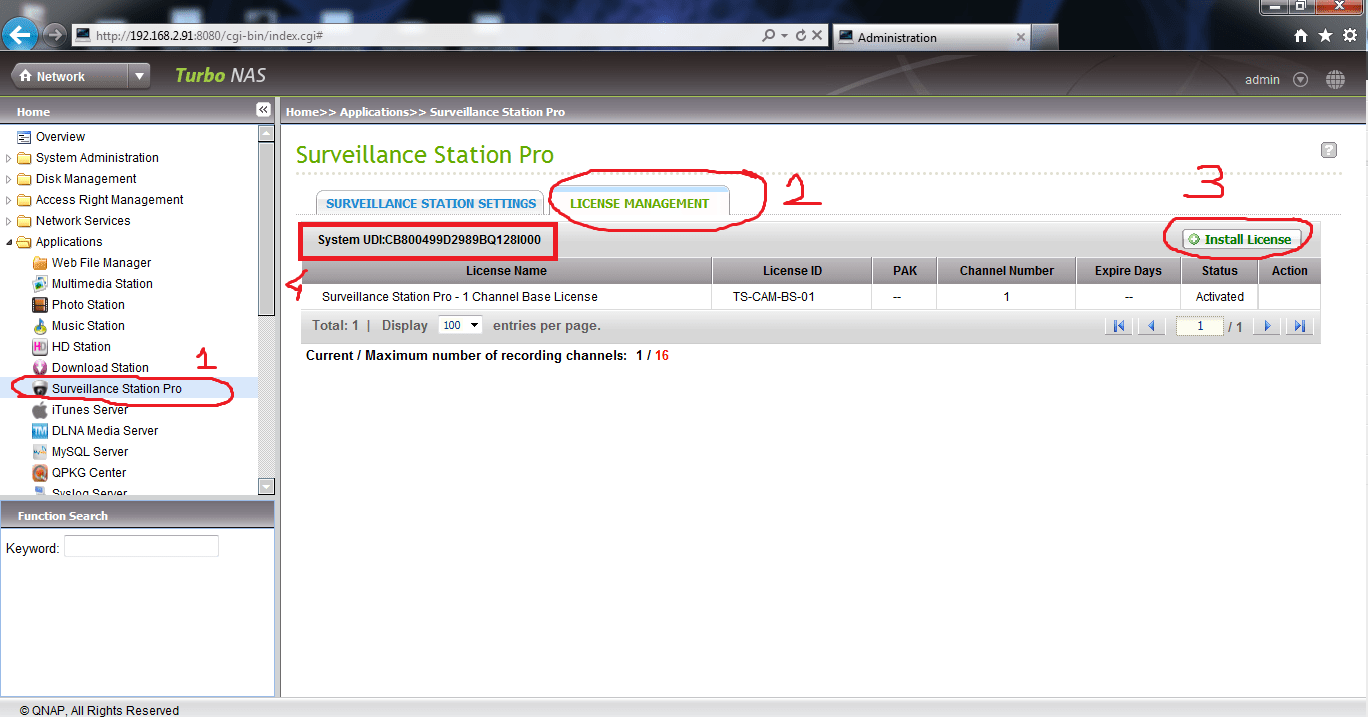1368x717 pixels.
Task: Open the QPKG Center
Action: pos(88,472)
